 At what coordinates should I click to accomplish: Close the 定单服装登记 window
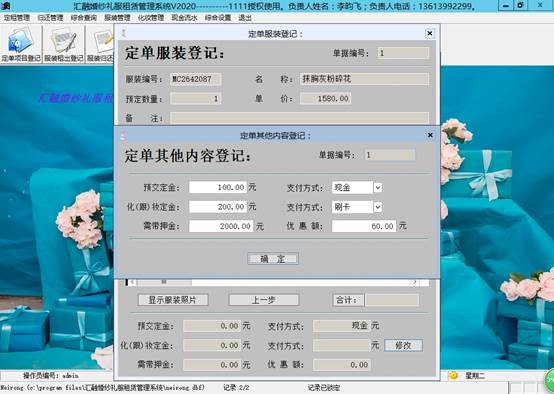coord(430,33)
